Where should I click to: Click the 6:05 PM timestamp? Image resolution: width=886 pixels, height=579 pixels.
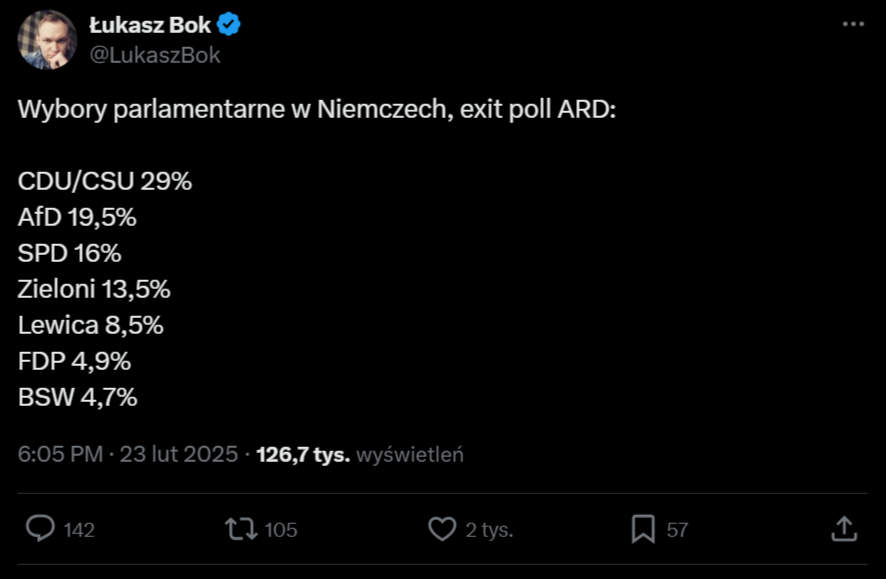pos(60,454)
